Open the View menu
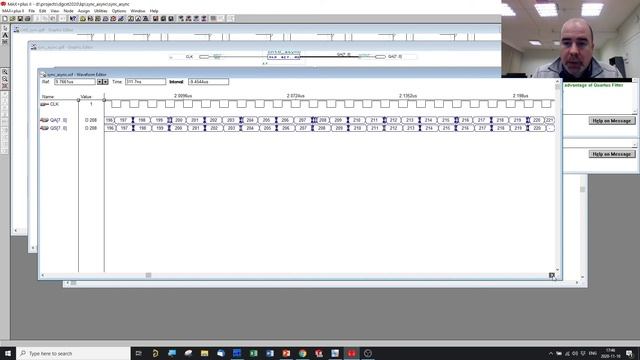This screenshot has height=360, width=640. pyautogui.click(x=54, y=11)
